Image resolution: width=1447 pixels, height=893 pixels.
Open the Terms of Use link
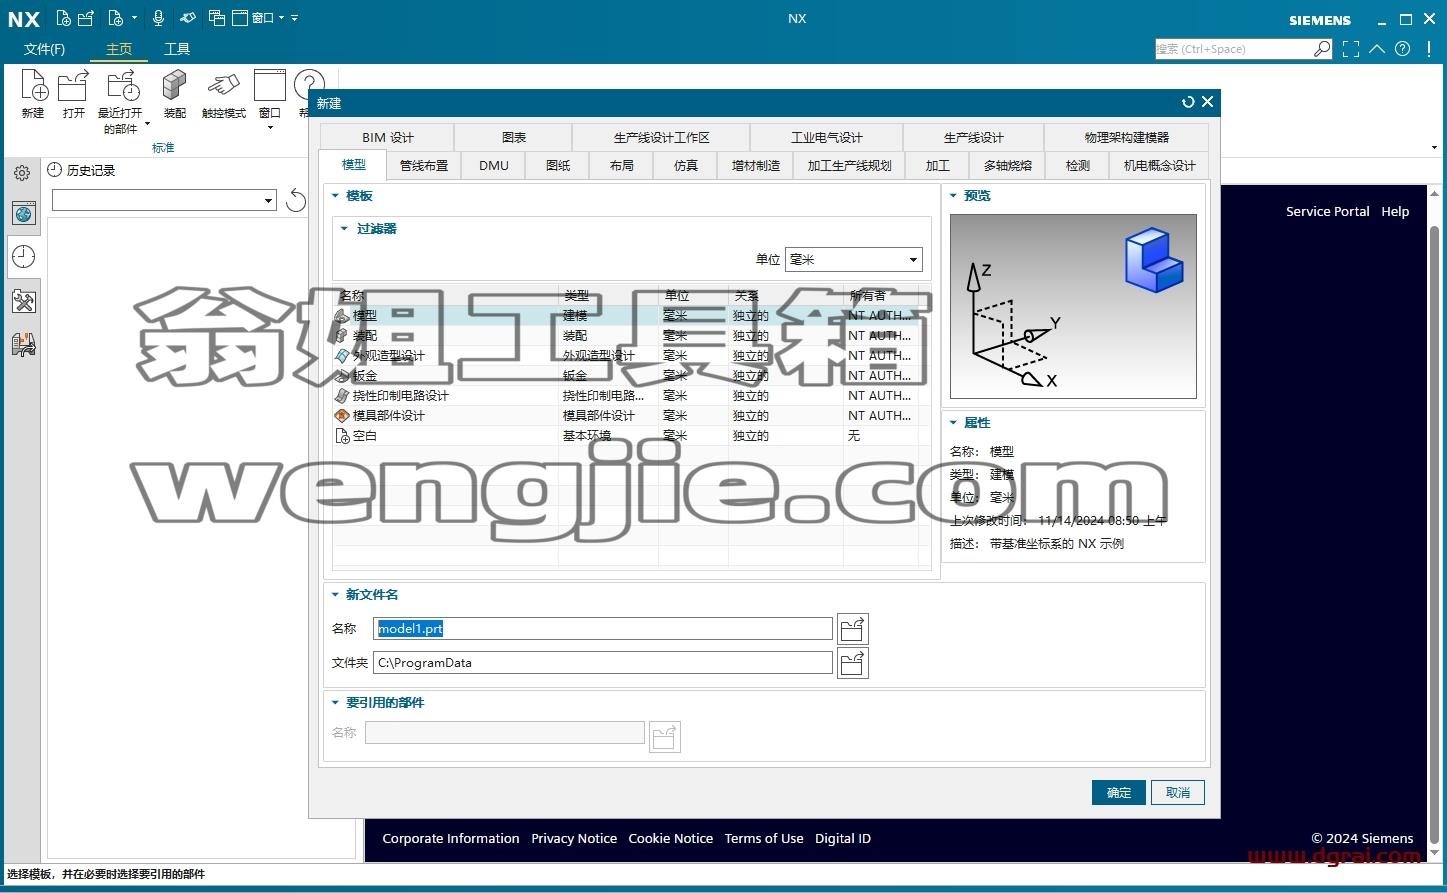[764, 838]
